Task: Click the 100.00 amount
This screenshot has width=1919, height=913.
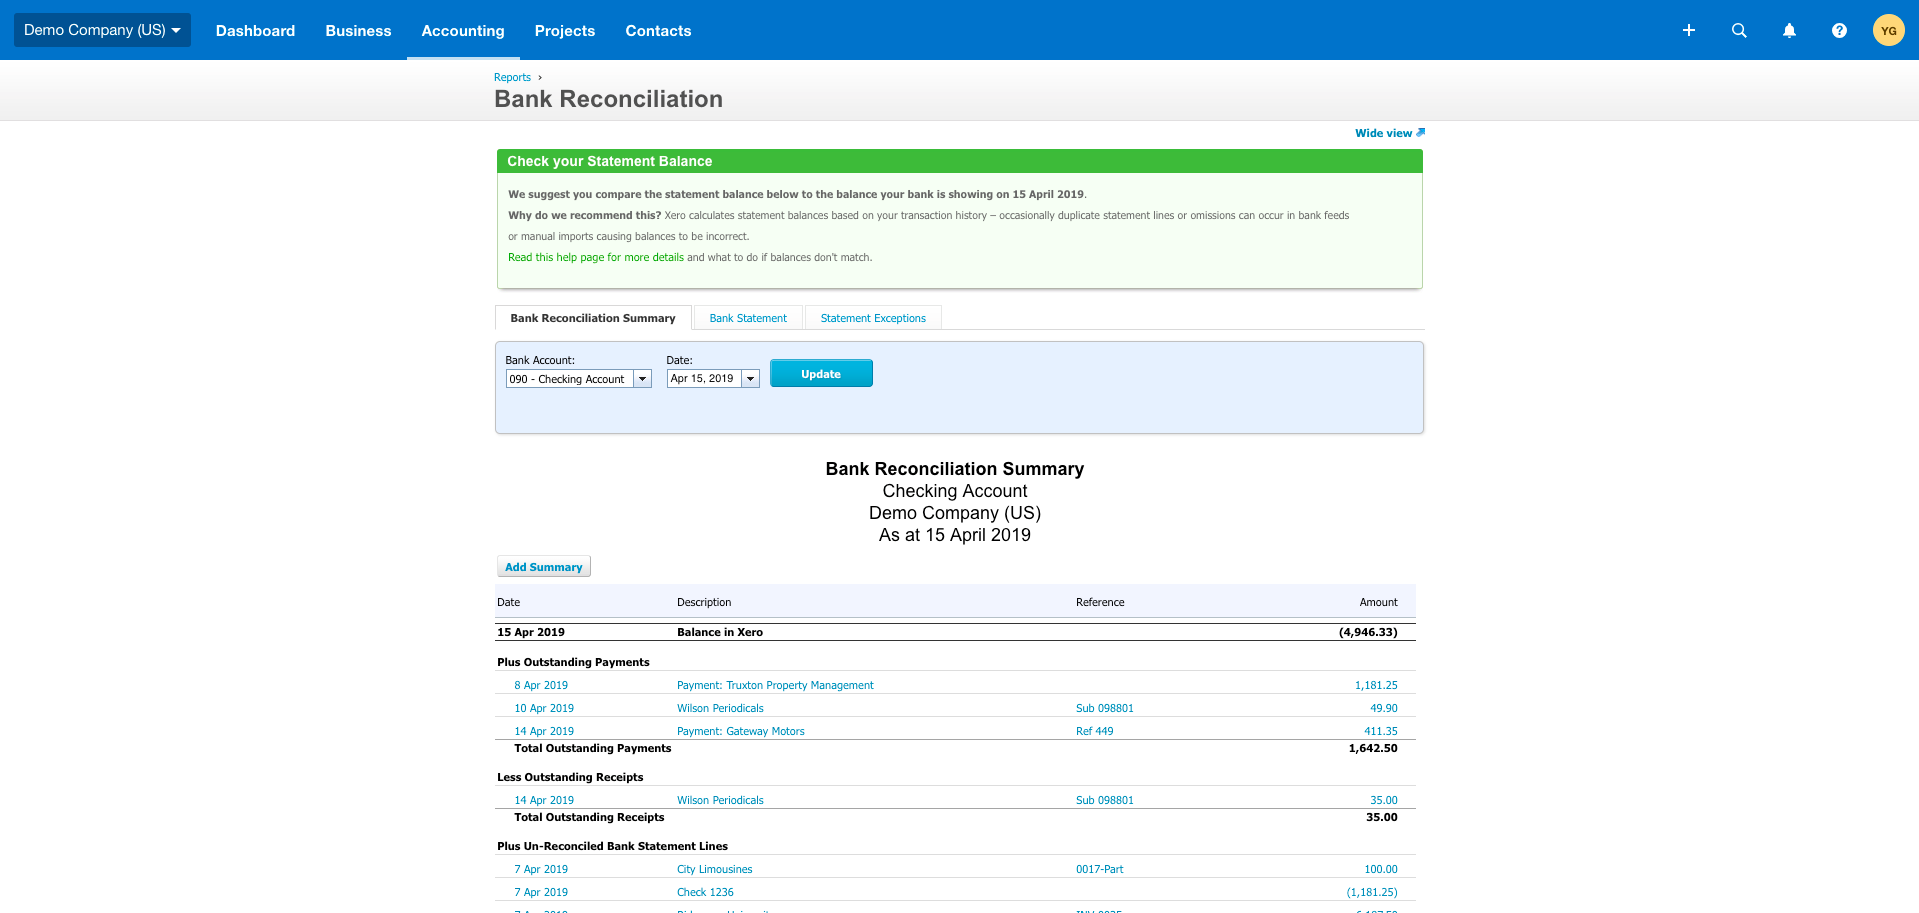Action: (x=1381, y=869)
